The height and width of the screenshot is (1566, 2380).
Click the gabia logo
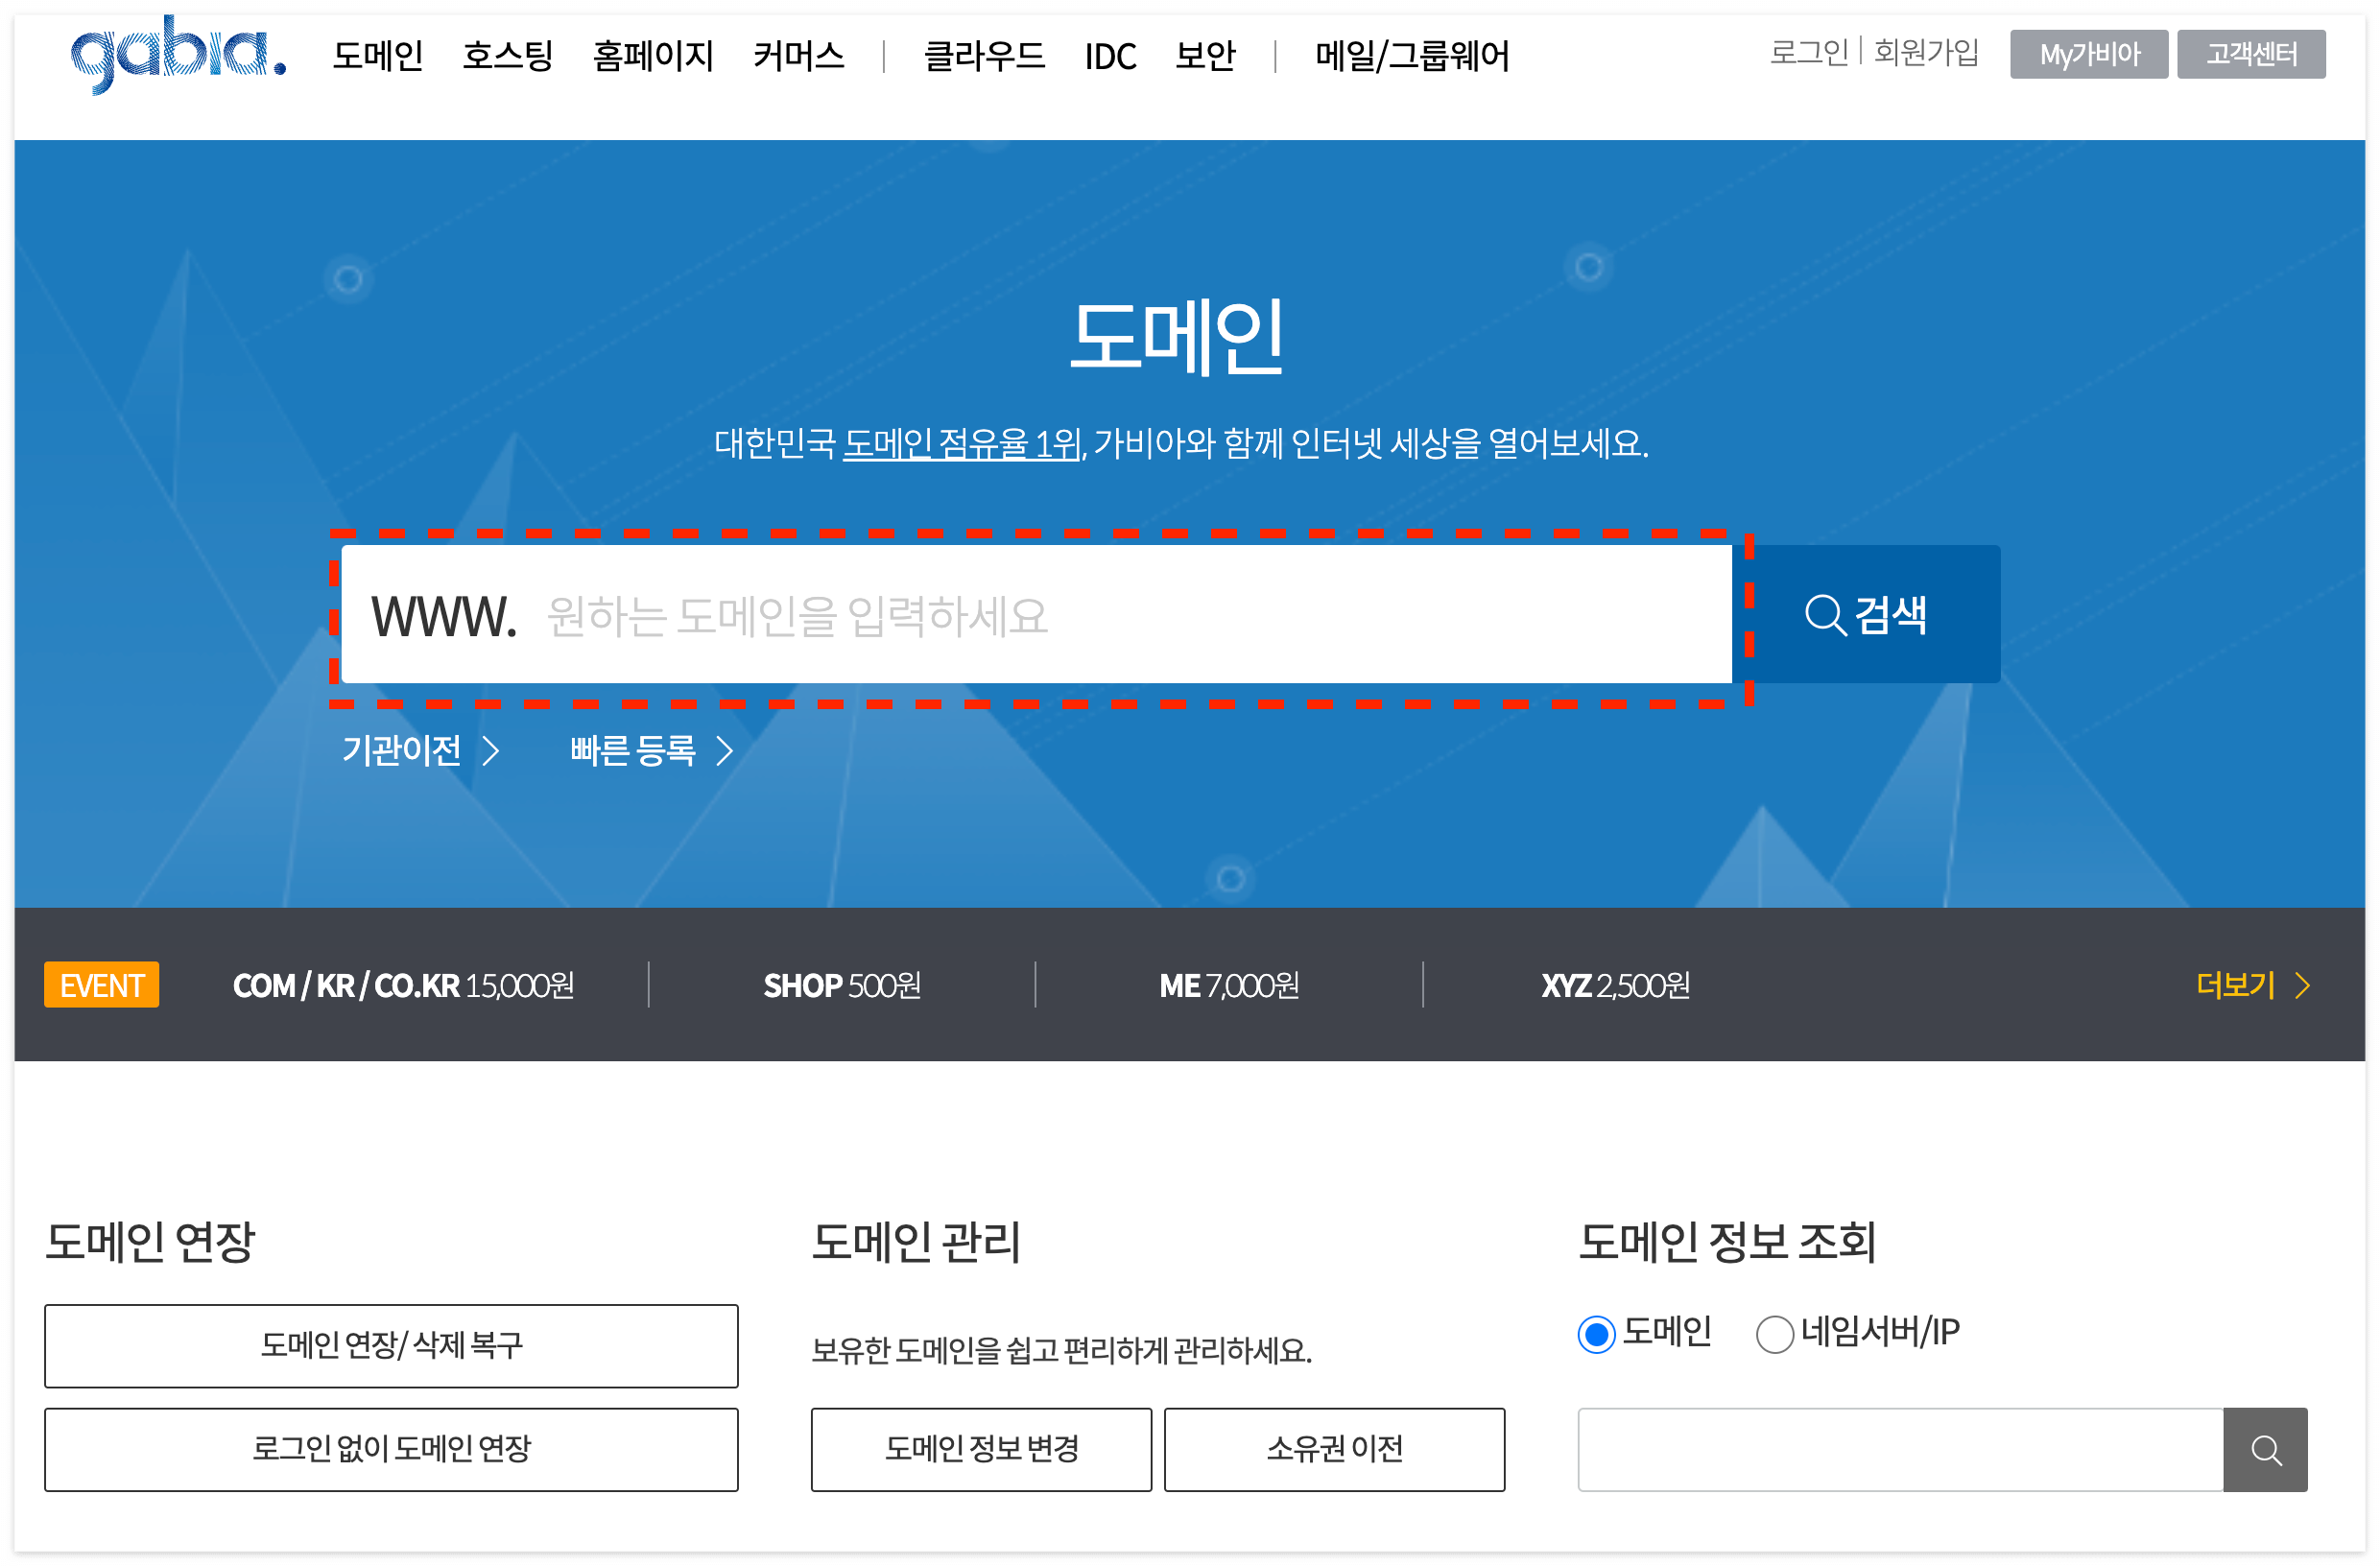(178, 54)
